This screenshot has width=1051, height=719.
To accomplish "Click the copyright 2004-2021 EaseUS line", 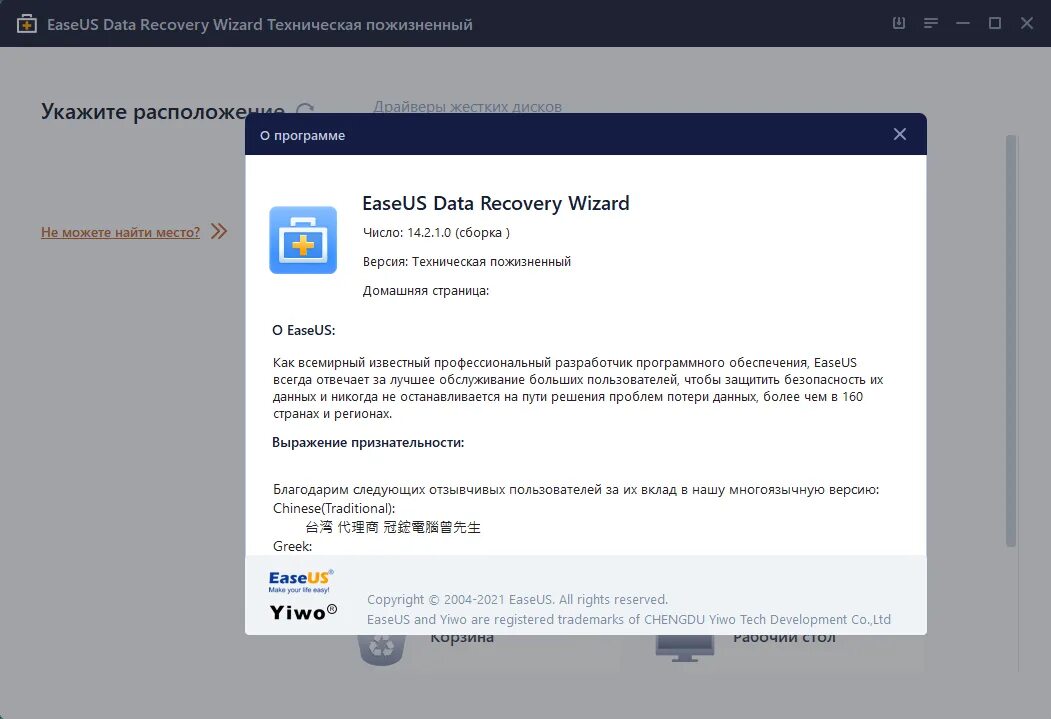I will (x=517, y=600).
